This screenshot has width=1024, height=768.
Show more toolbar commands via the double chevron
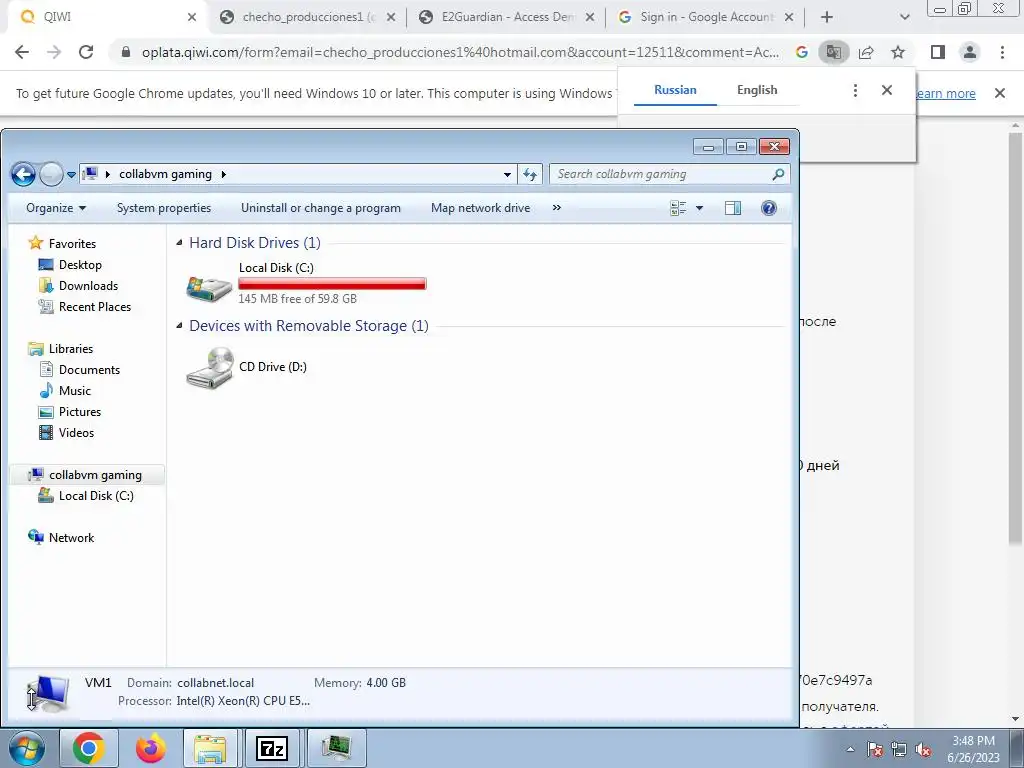pos(556,208)
